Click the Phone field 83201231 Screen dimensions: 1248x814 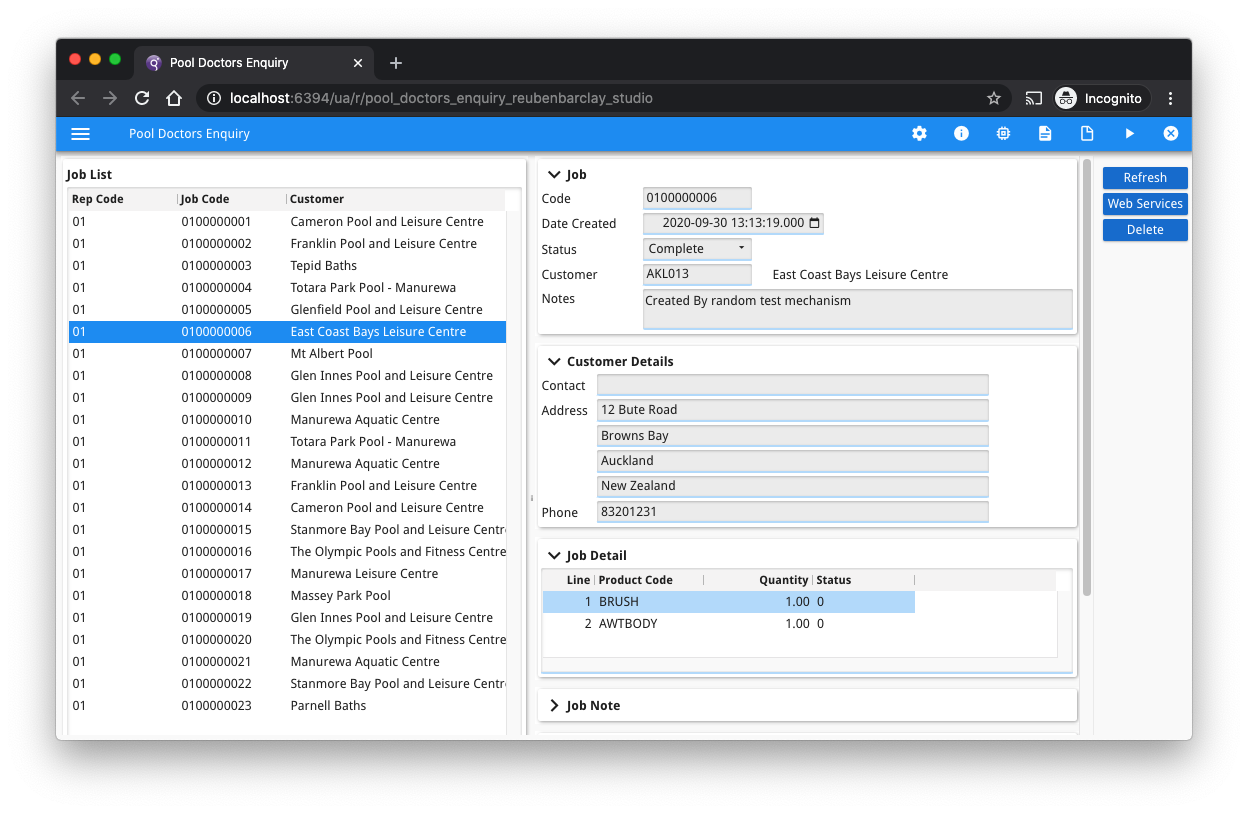click(x=792, y=512)
